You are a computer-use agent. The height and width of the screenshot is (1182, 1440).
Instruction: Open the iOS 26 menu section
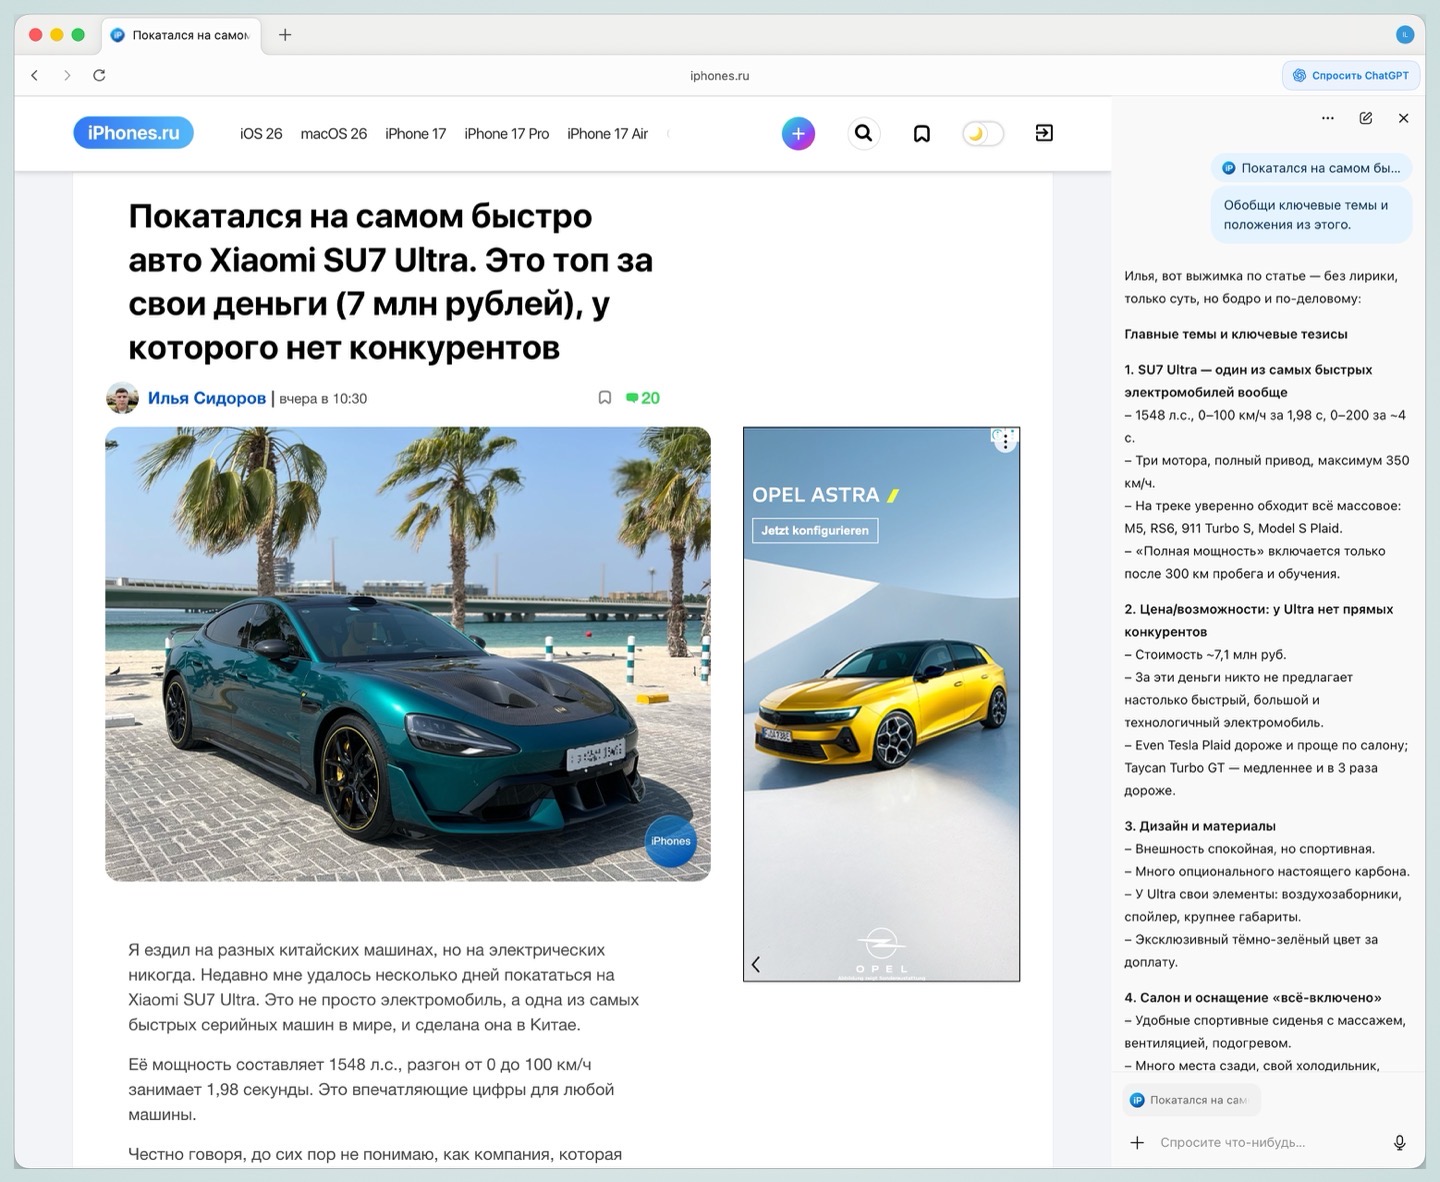pos(261,134)
